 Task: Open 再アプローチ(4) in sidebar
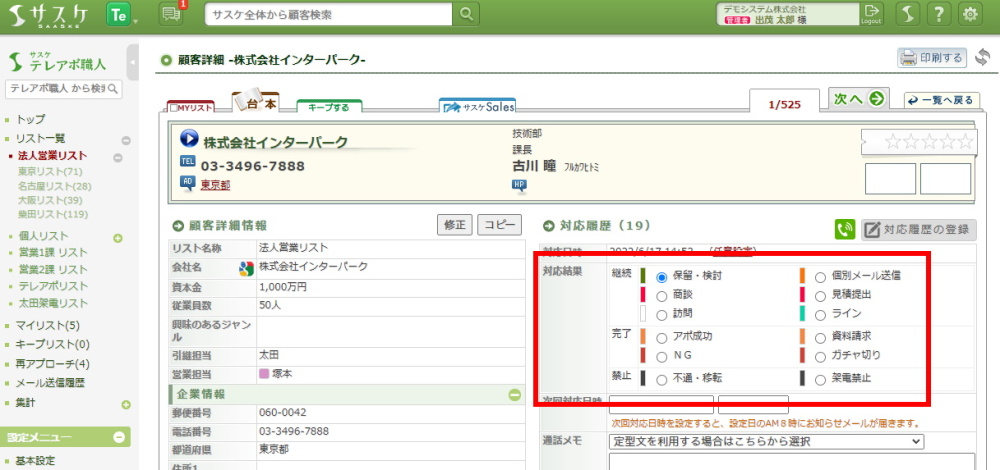point(53,364)
